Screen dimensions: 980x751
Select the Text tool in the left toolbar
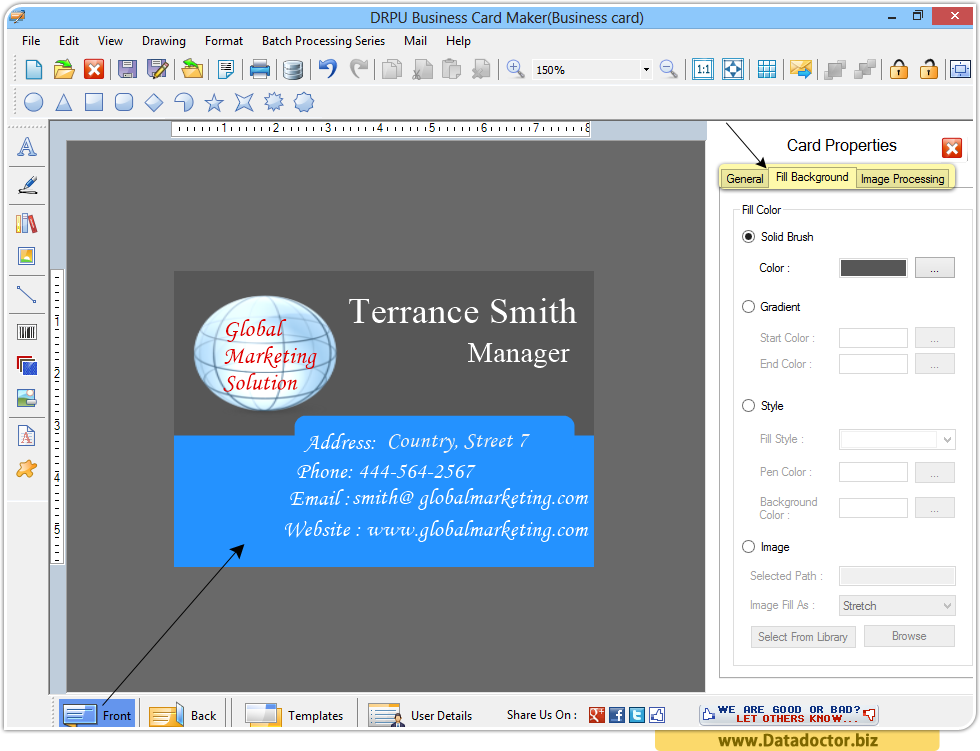tap(27, 147)
